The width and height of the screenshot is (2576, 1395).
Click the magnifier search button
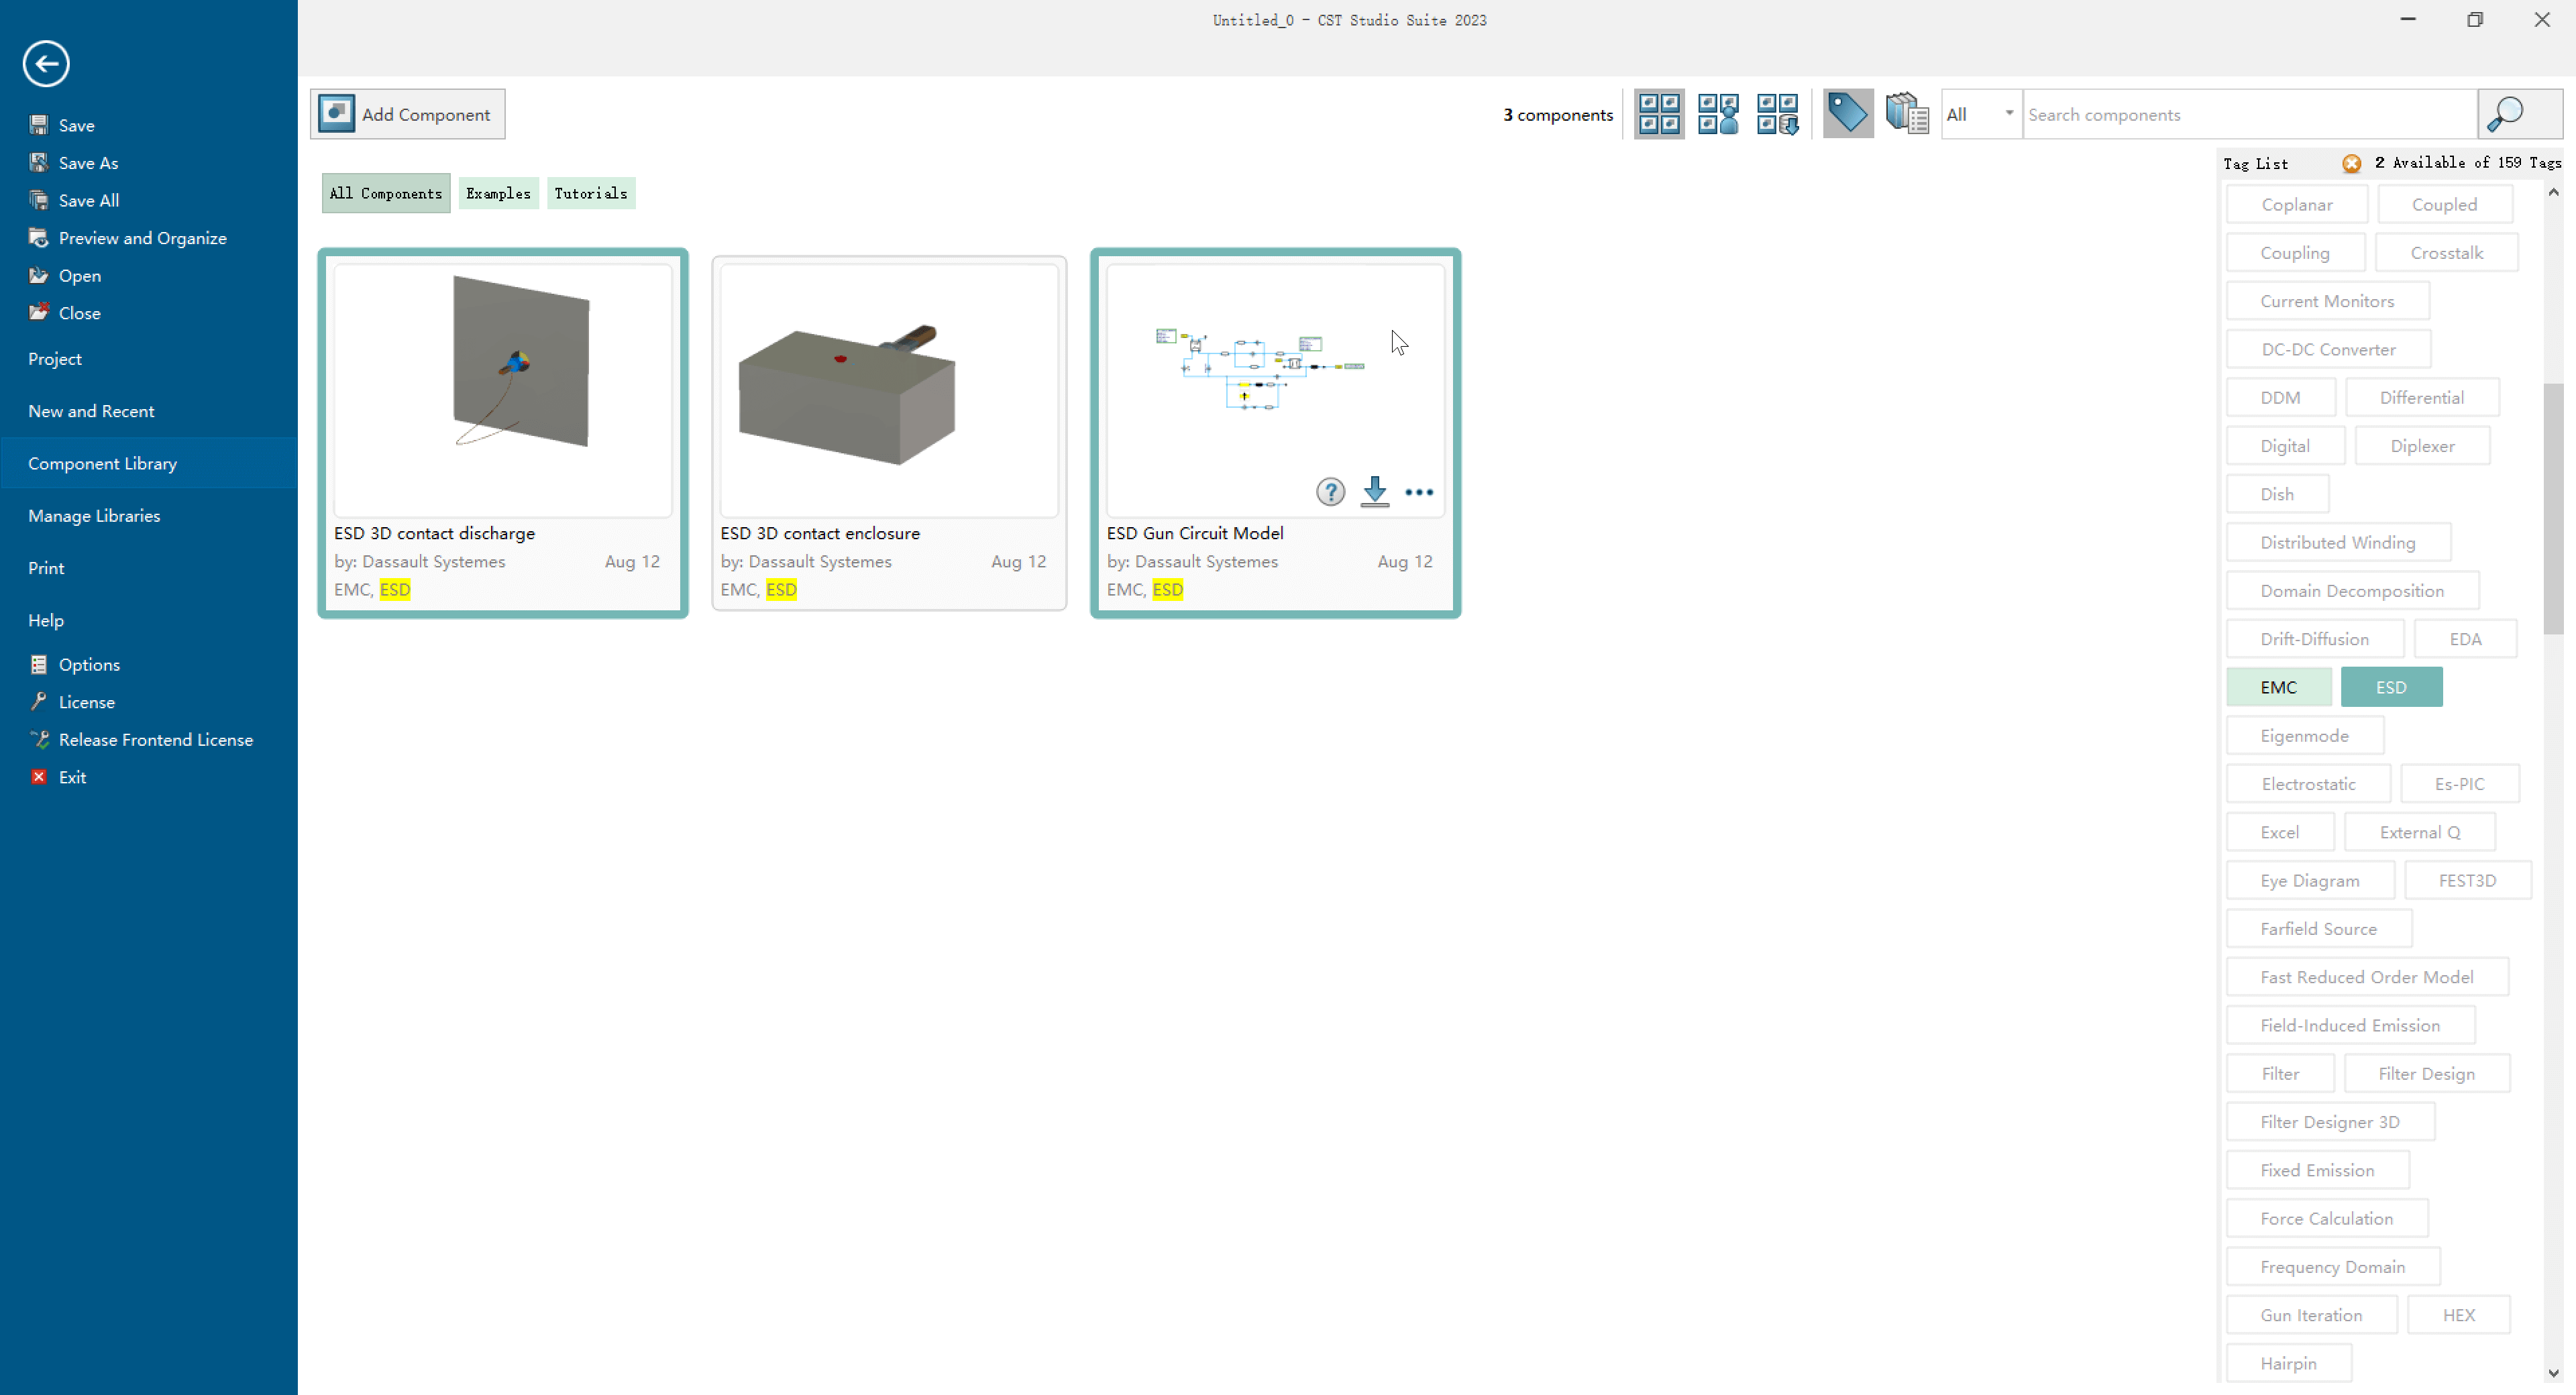click(x=2506, y=114)
